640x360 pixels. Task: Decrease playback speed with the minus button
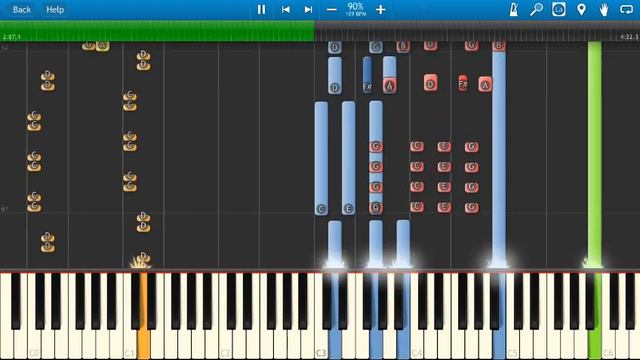tap(332, 9)
